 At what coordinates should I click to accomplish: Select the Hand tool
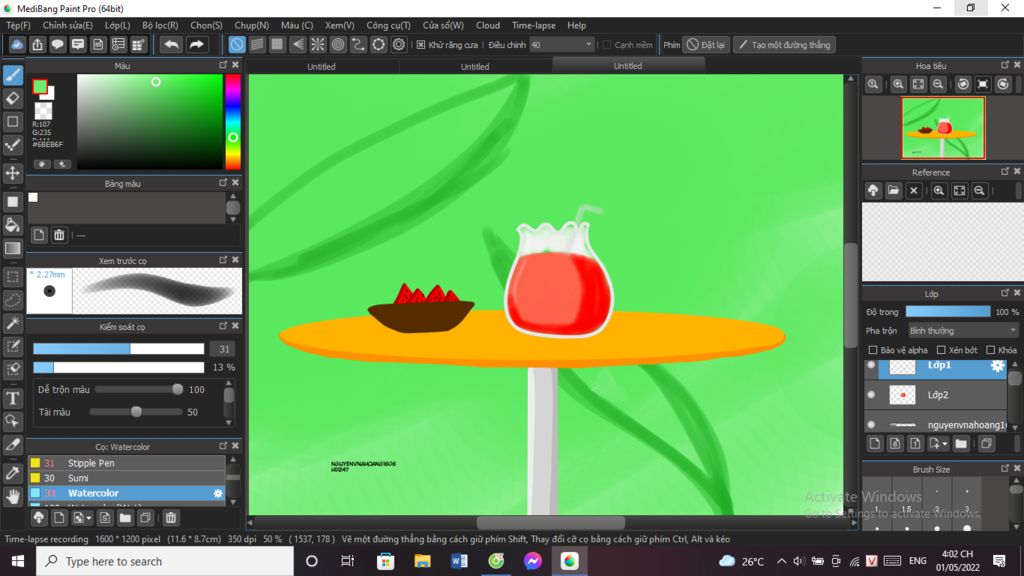click(12, 496)
